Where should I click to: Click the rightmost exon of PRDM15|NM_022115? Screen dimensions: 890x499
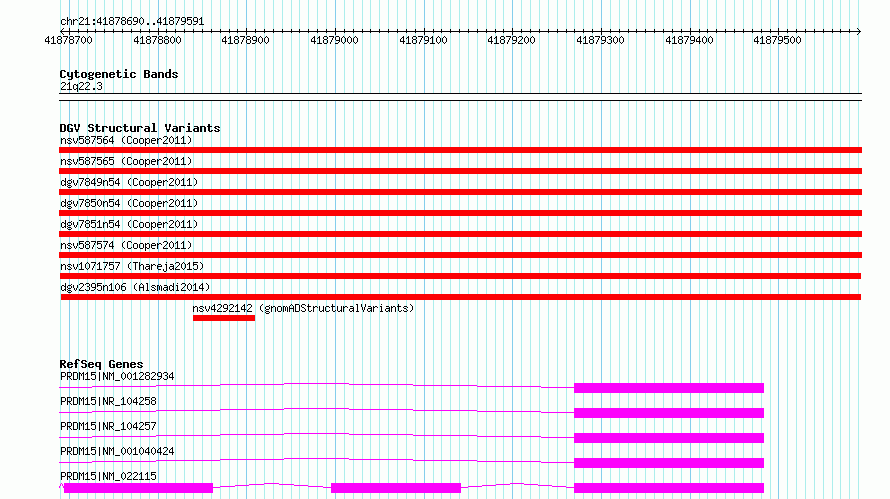click(669, 488)
